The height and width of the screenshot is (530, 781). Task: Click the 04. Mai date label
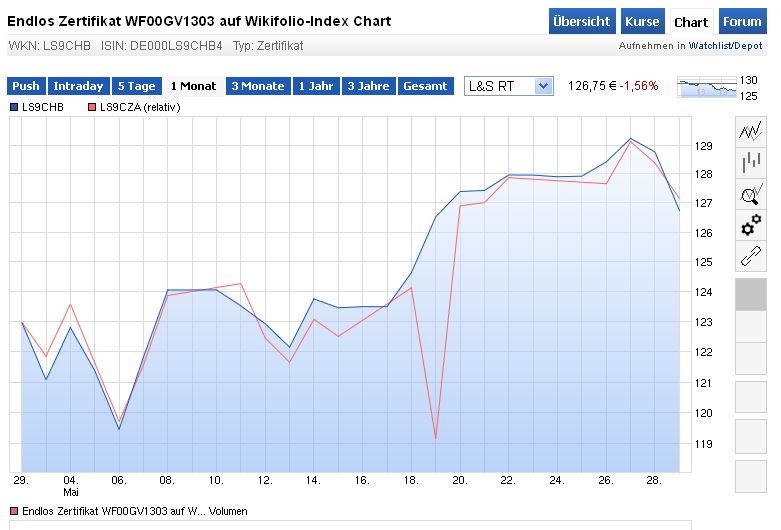coord(71,486)
